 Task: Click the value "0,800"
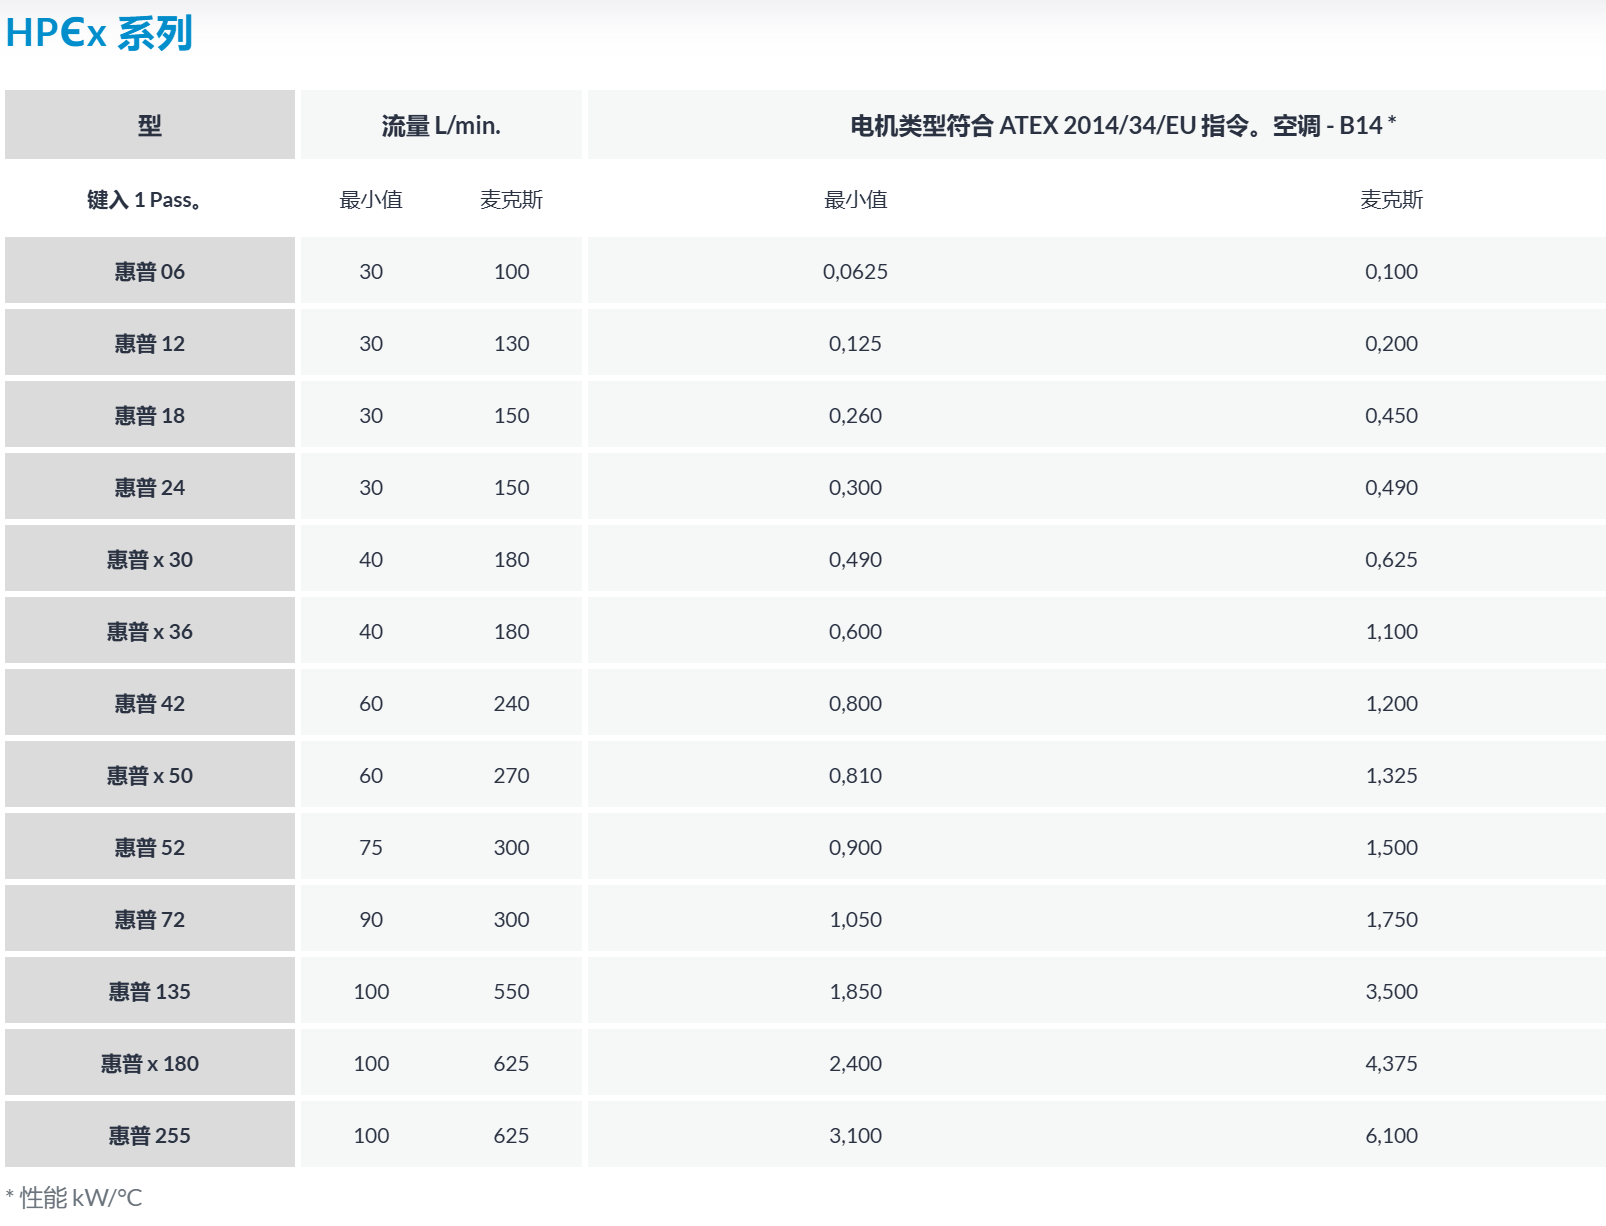click(x=856, y=704)
